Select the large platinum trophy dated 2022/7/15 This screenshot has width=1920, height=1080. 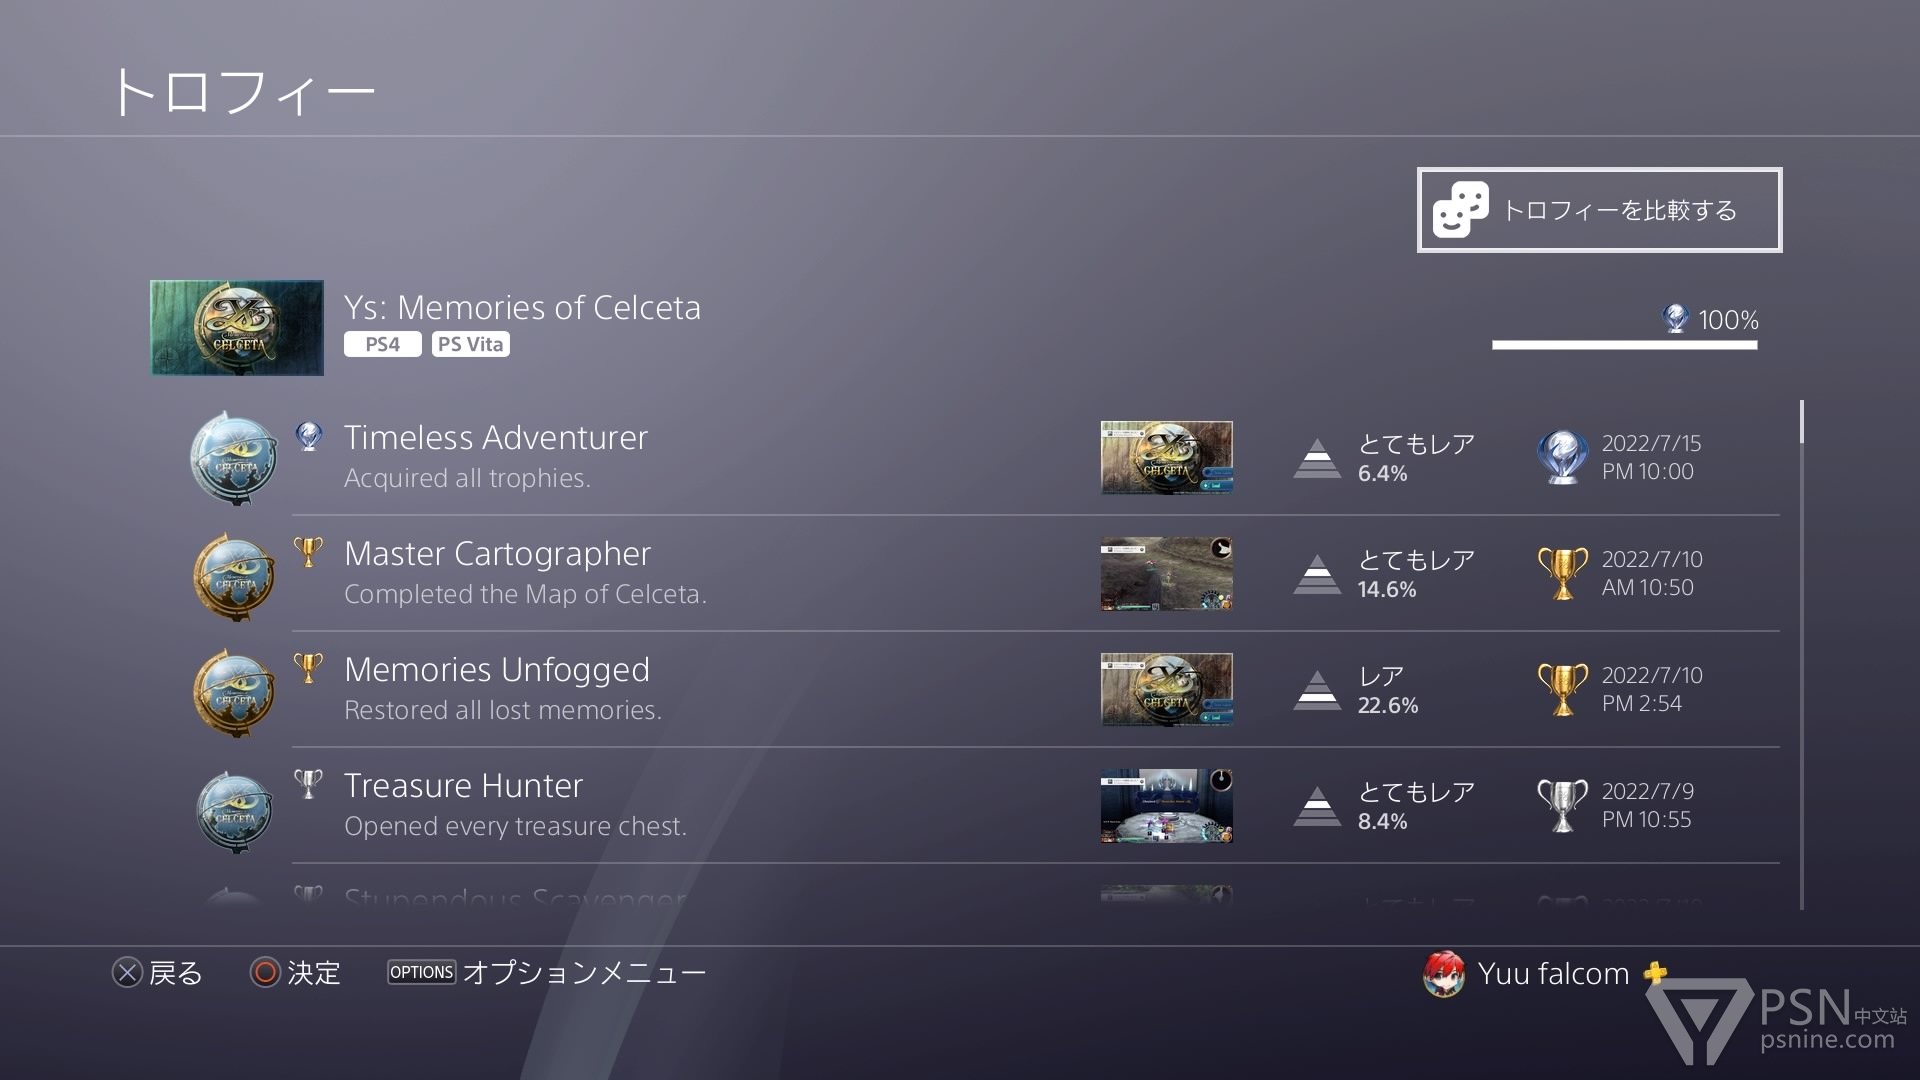[x=1562, y=457]
